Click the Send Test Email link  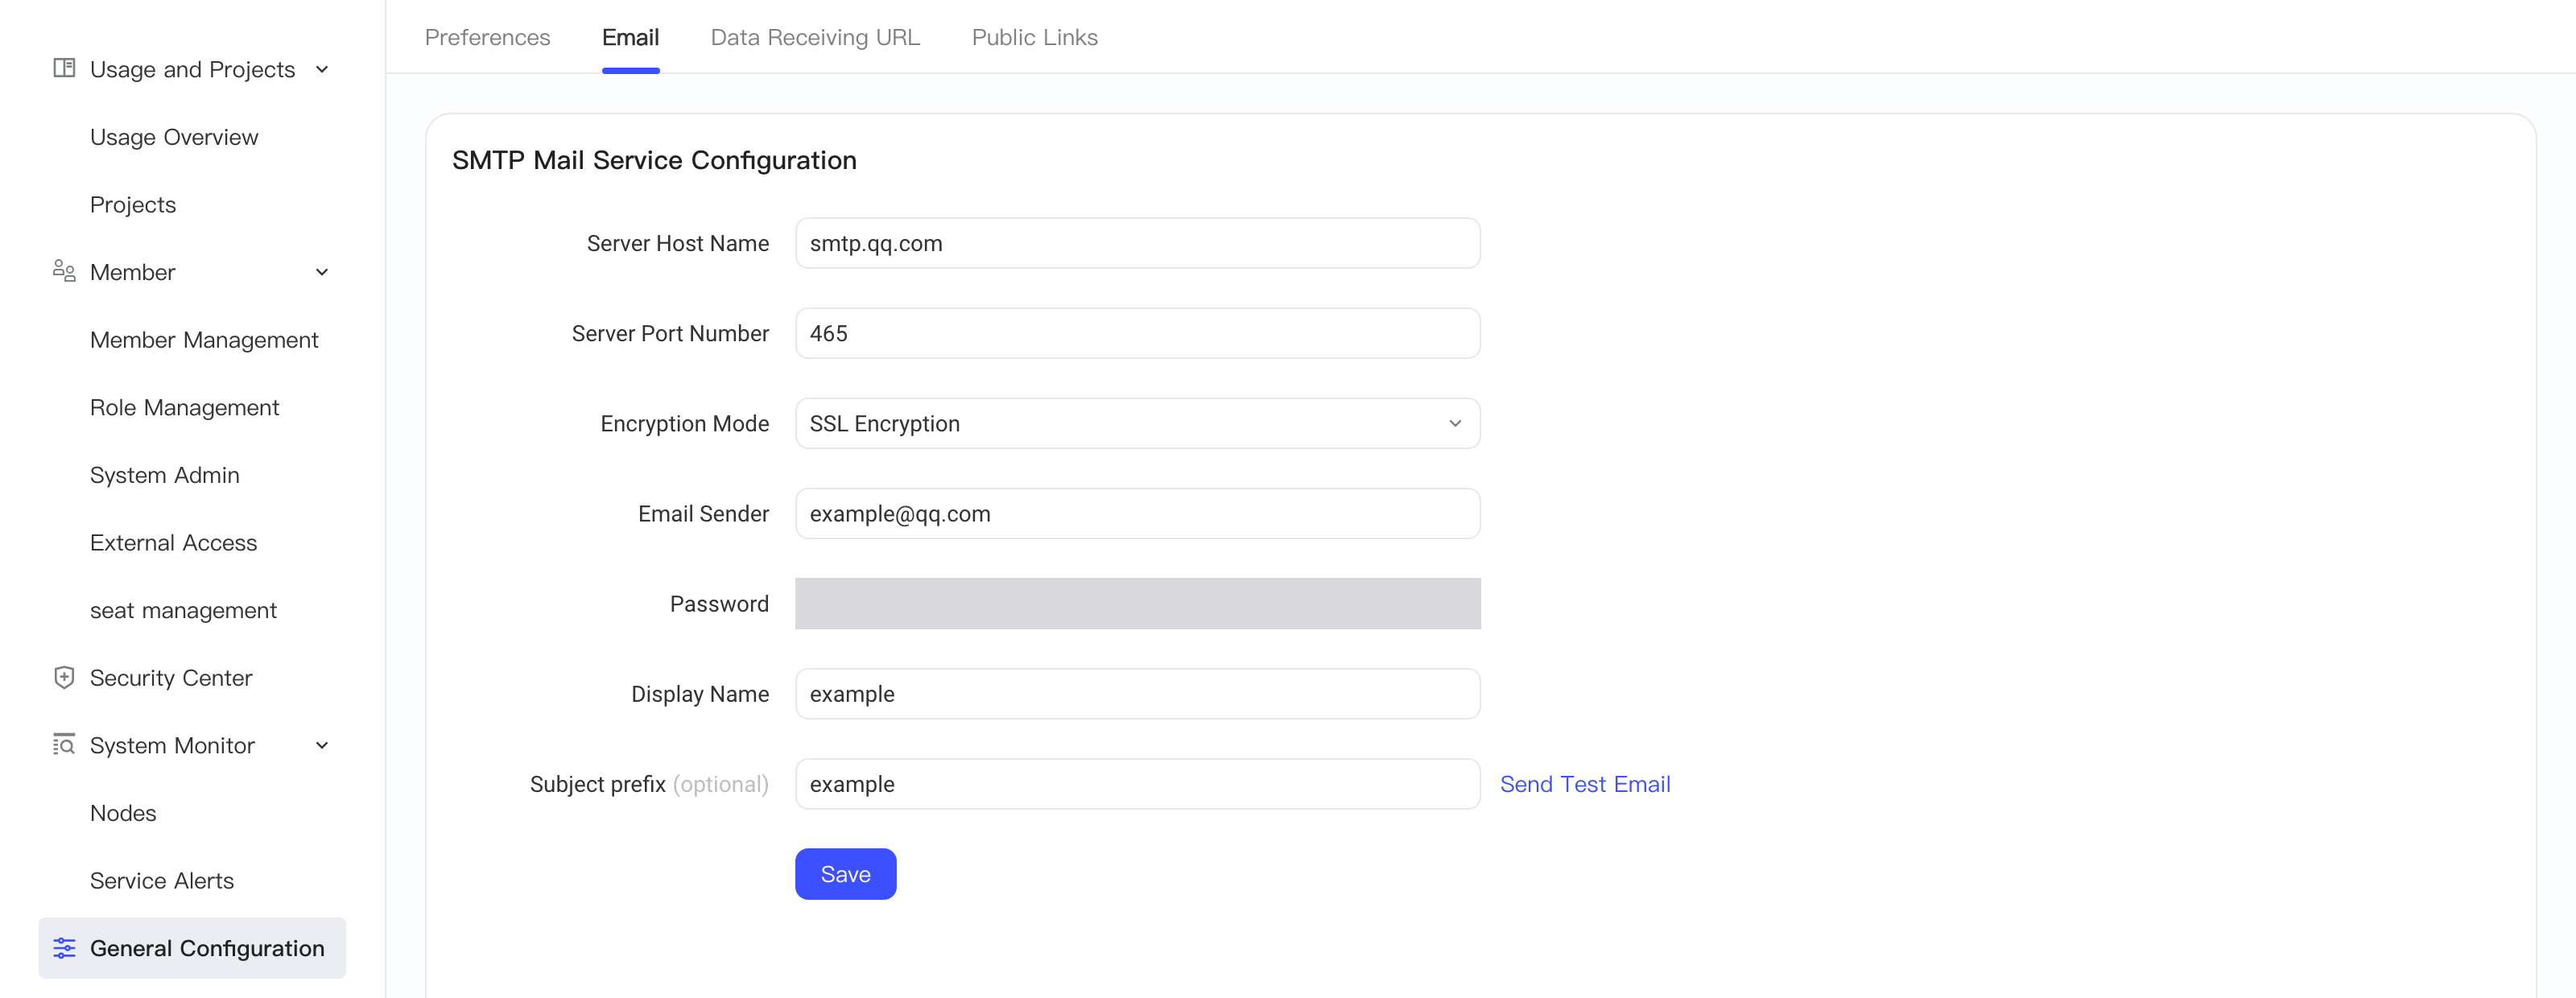[x=1584, y=784]
